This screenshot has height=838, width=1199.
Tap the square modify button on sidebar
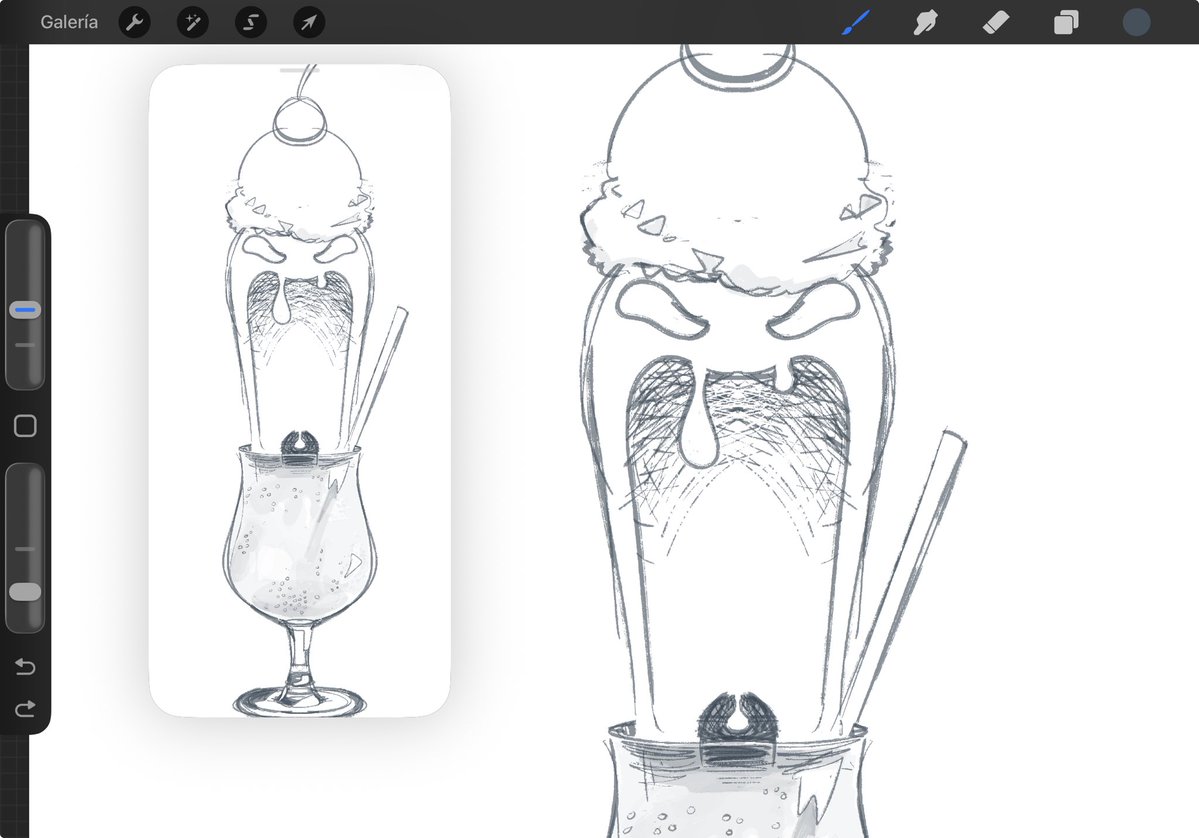coord(25,426)
